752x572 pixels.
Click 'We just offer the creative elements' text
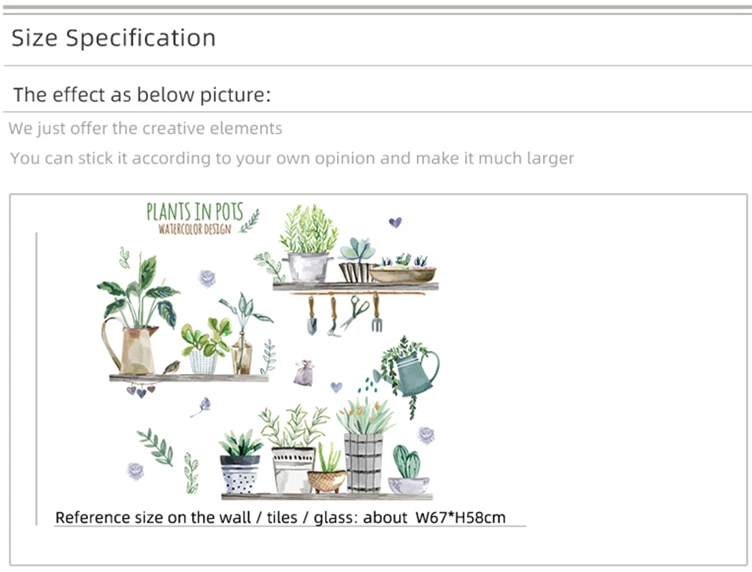145,128
